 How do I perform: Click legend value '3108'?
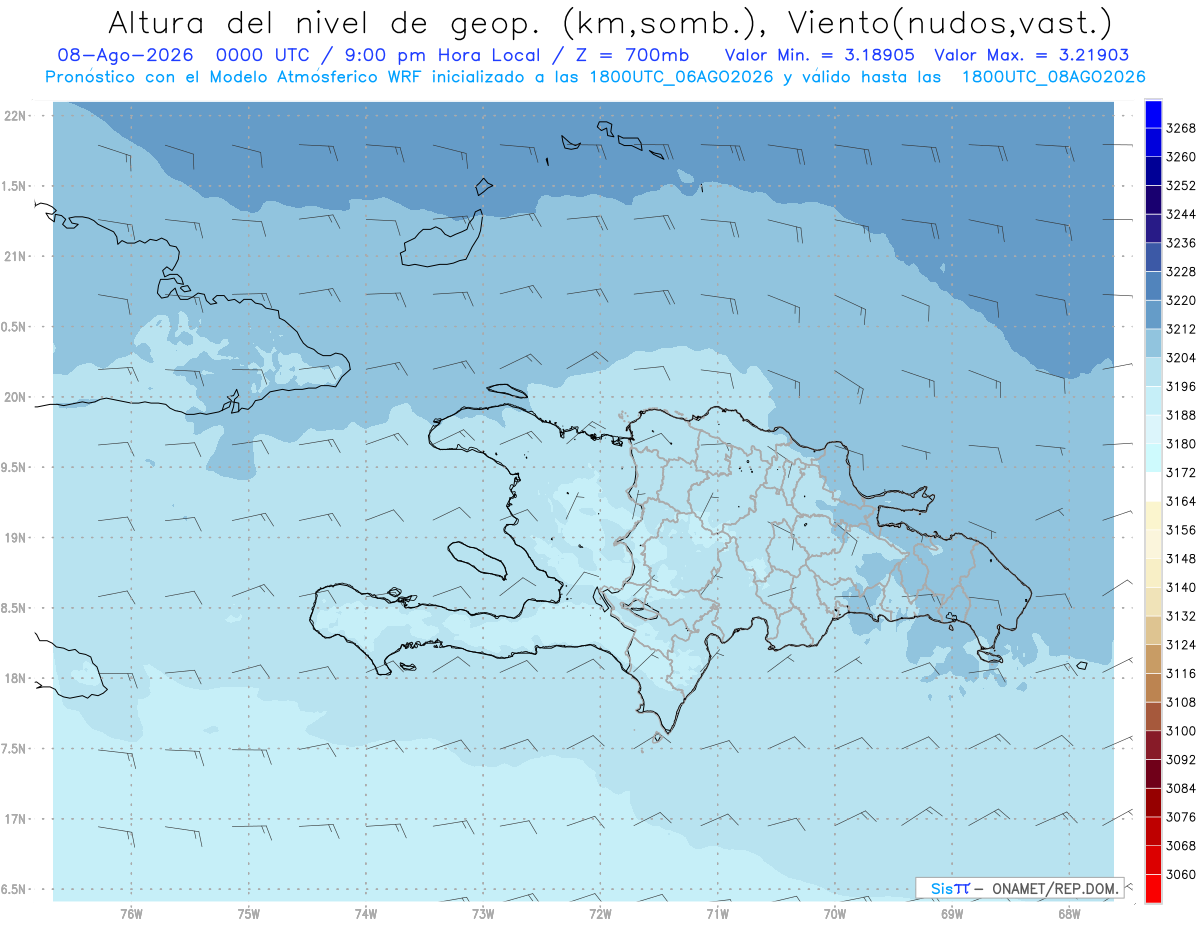click(x=1181, y=702)
